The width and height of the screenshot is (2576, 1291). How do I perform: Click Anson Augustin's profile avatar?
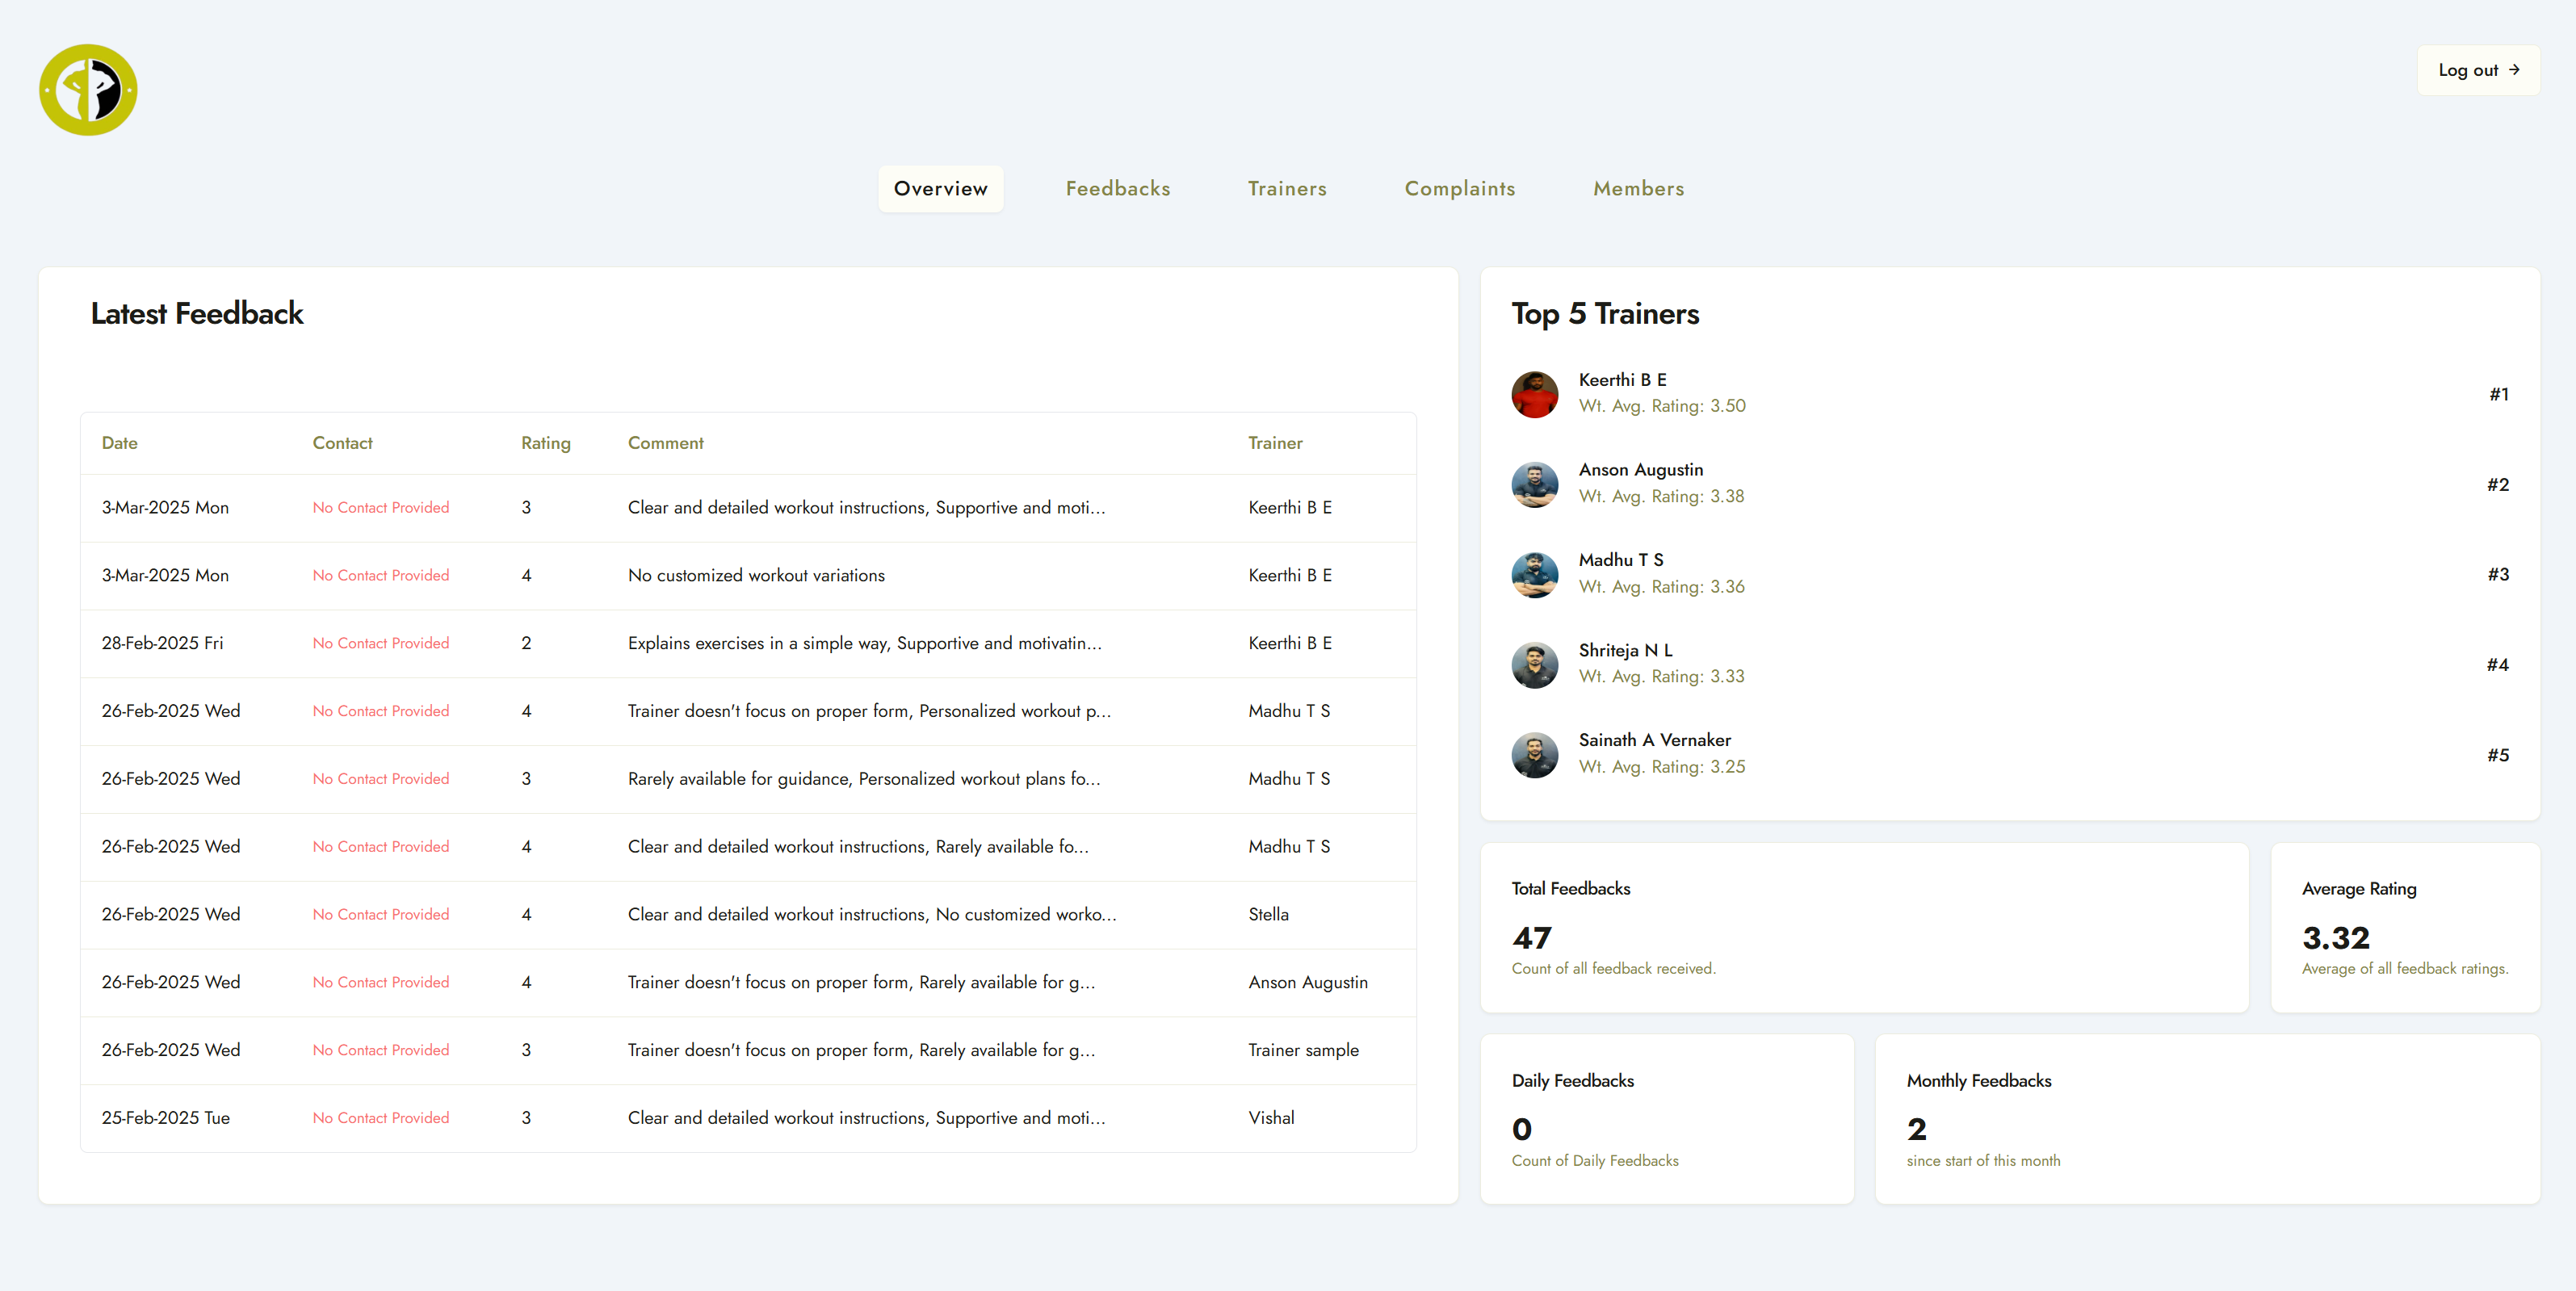tap(1534, 484)
